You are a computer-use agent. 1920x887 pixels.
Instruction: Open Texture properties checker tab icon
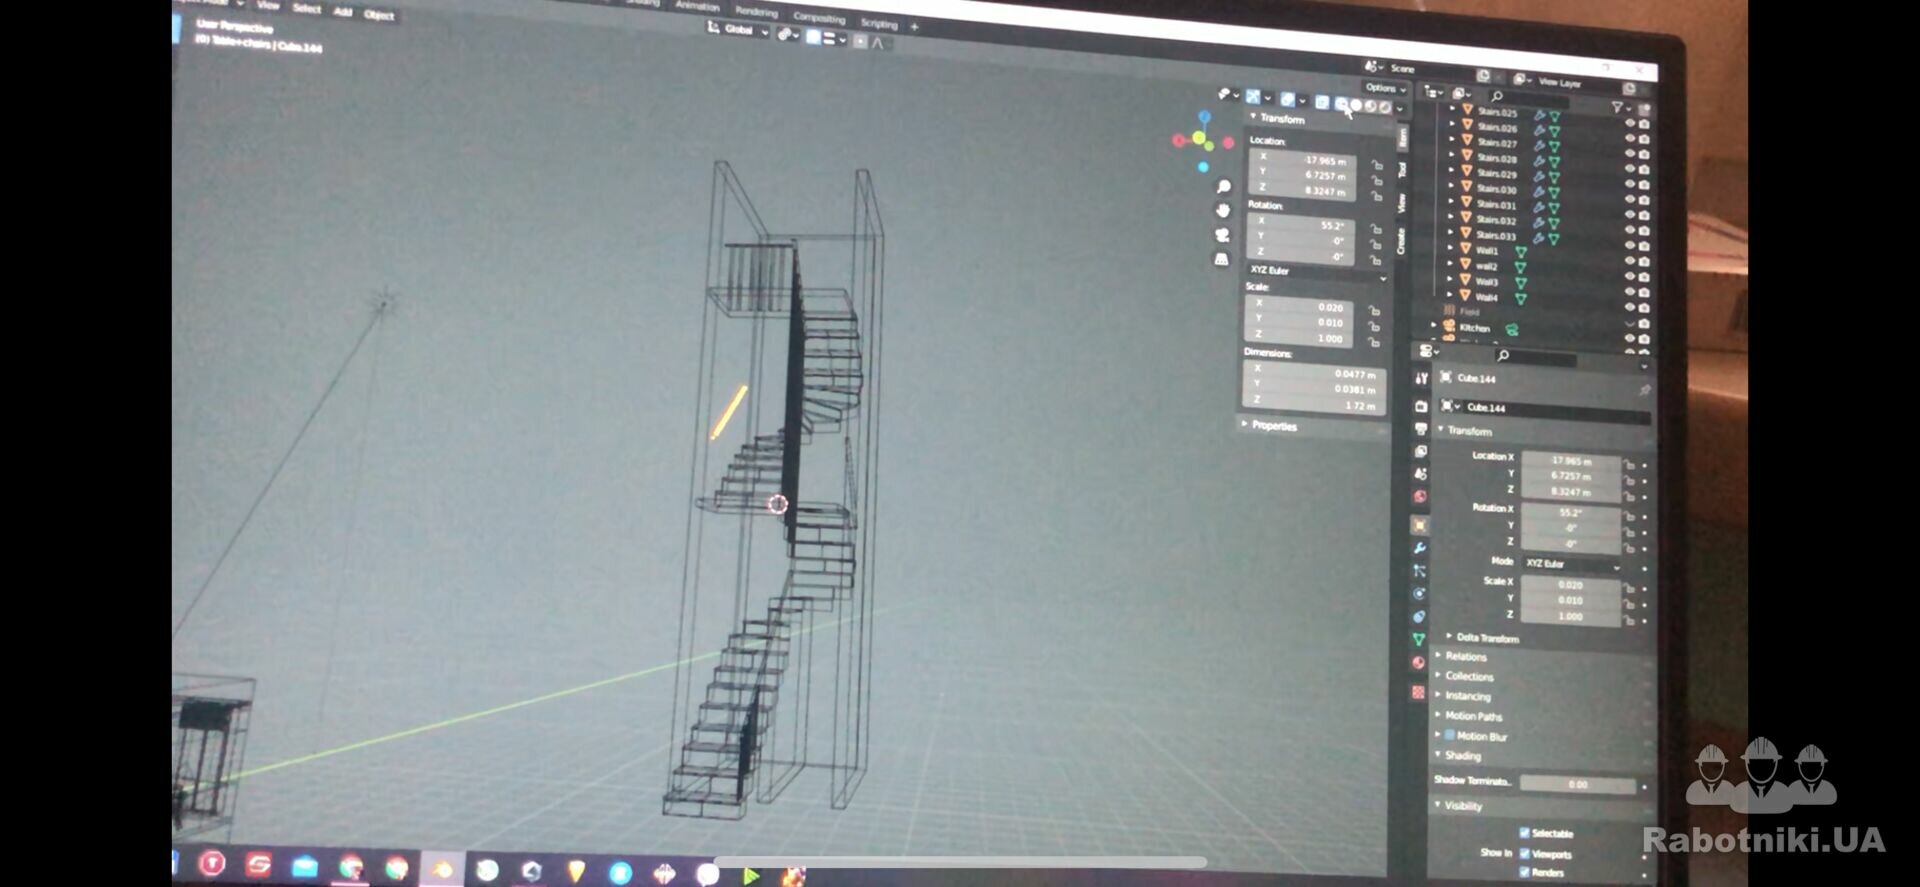[1418, 692]
